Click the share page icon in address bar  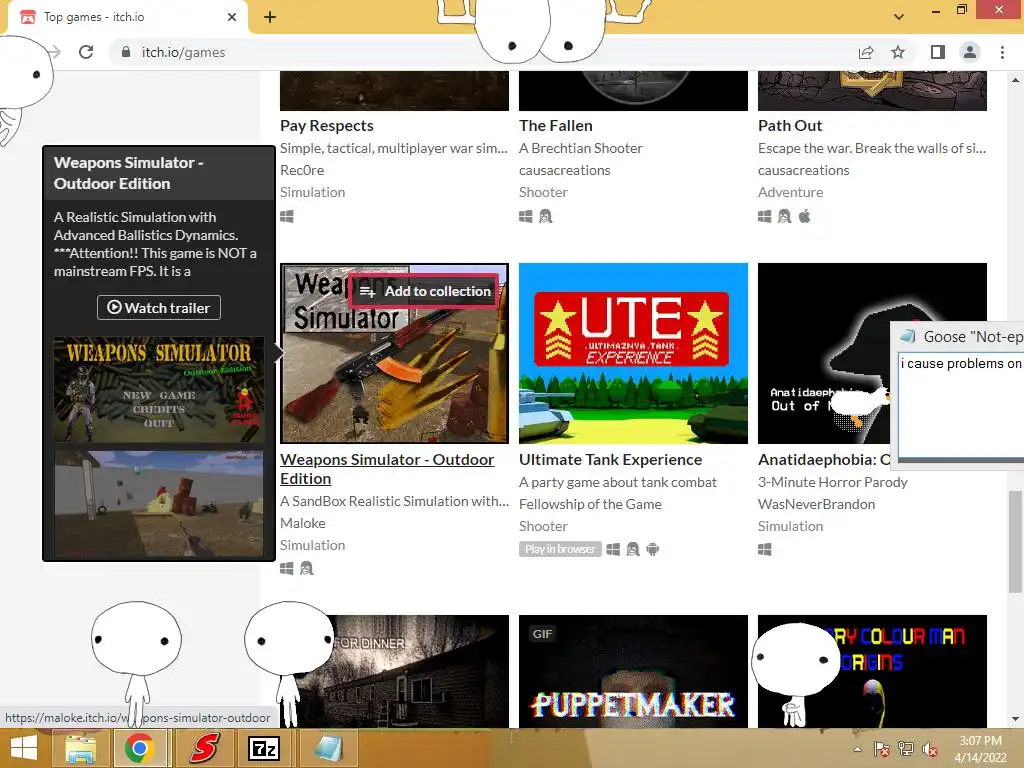[x=866, y=52]
